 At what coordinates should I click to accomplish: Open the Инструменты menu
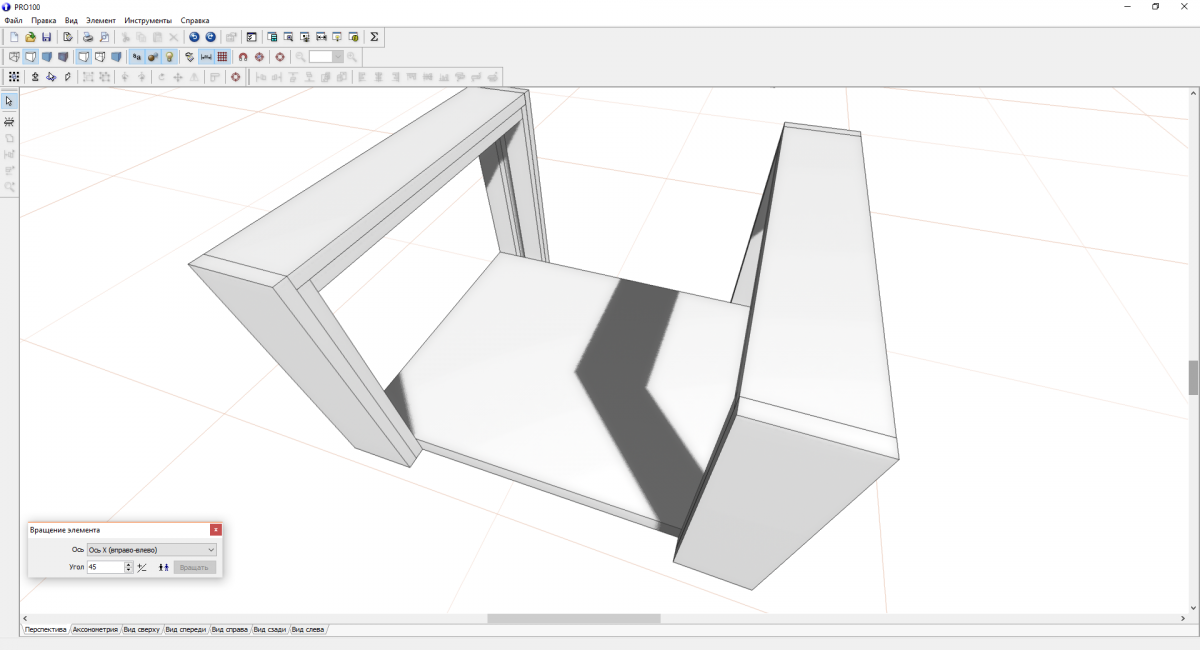[148, 20]
